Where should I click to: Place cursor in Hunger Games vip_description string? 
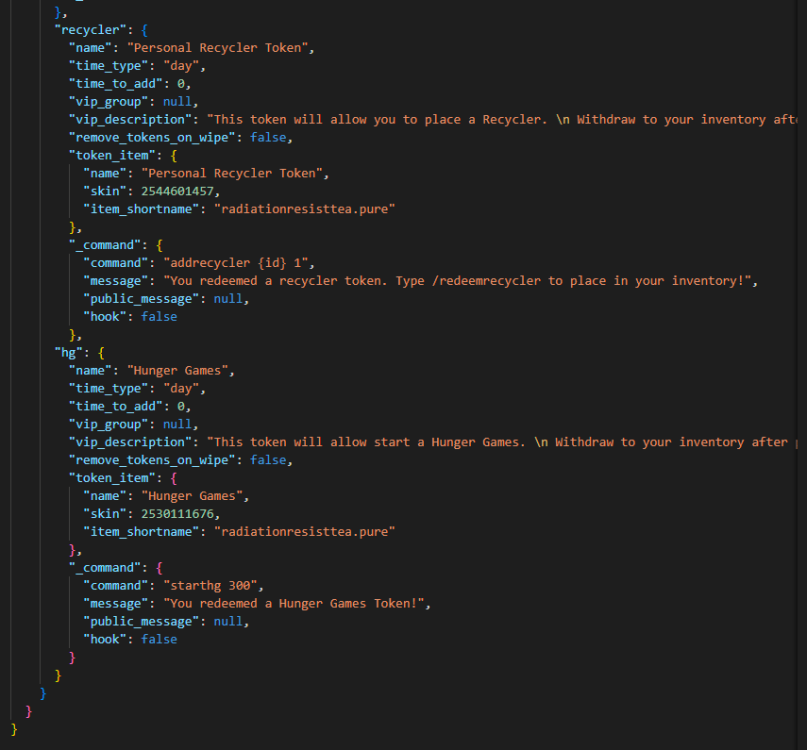pos(500,442)
